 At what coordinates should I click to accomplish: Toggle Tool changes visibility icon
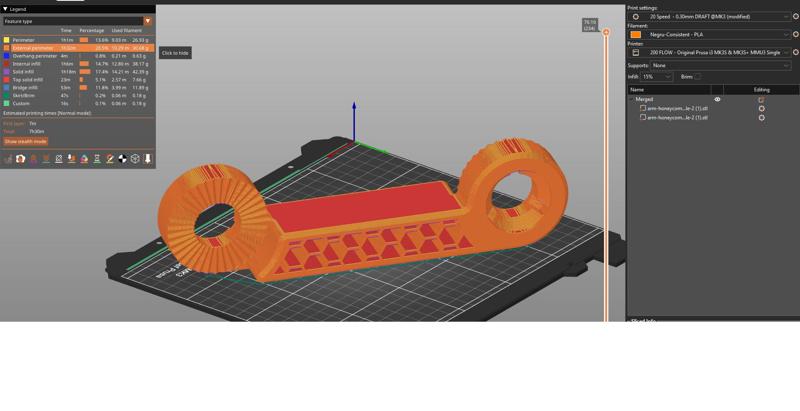71,159
